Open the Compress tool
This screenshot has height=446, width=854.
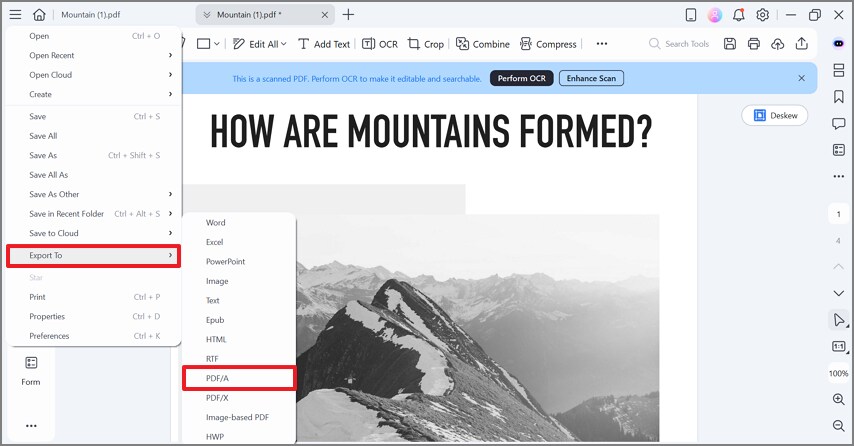point(548,44)
